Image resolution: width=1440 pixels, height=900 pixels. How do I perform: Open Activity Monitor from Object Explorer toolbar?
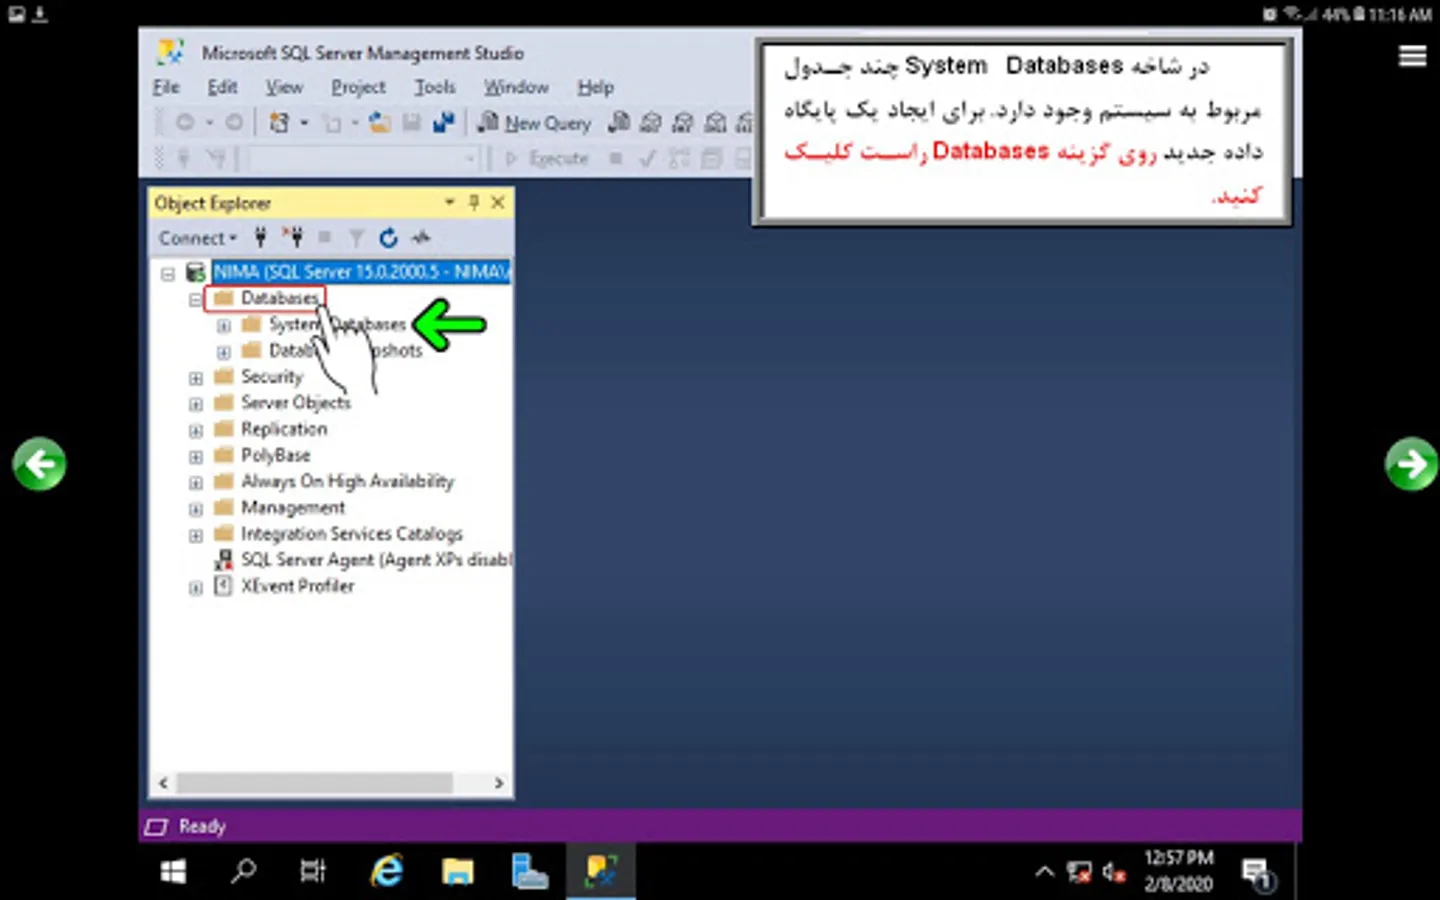tap(421, 237)
